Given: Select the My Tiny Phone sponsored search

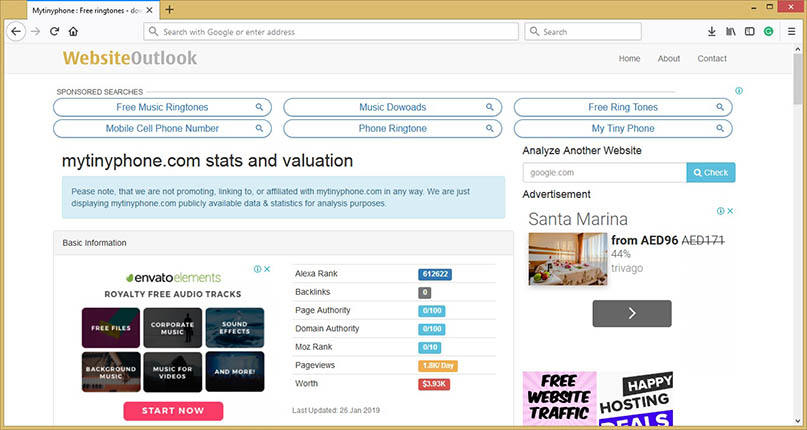Looking at the screenshot, I should point(623,128).
